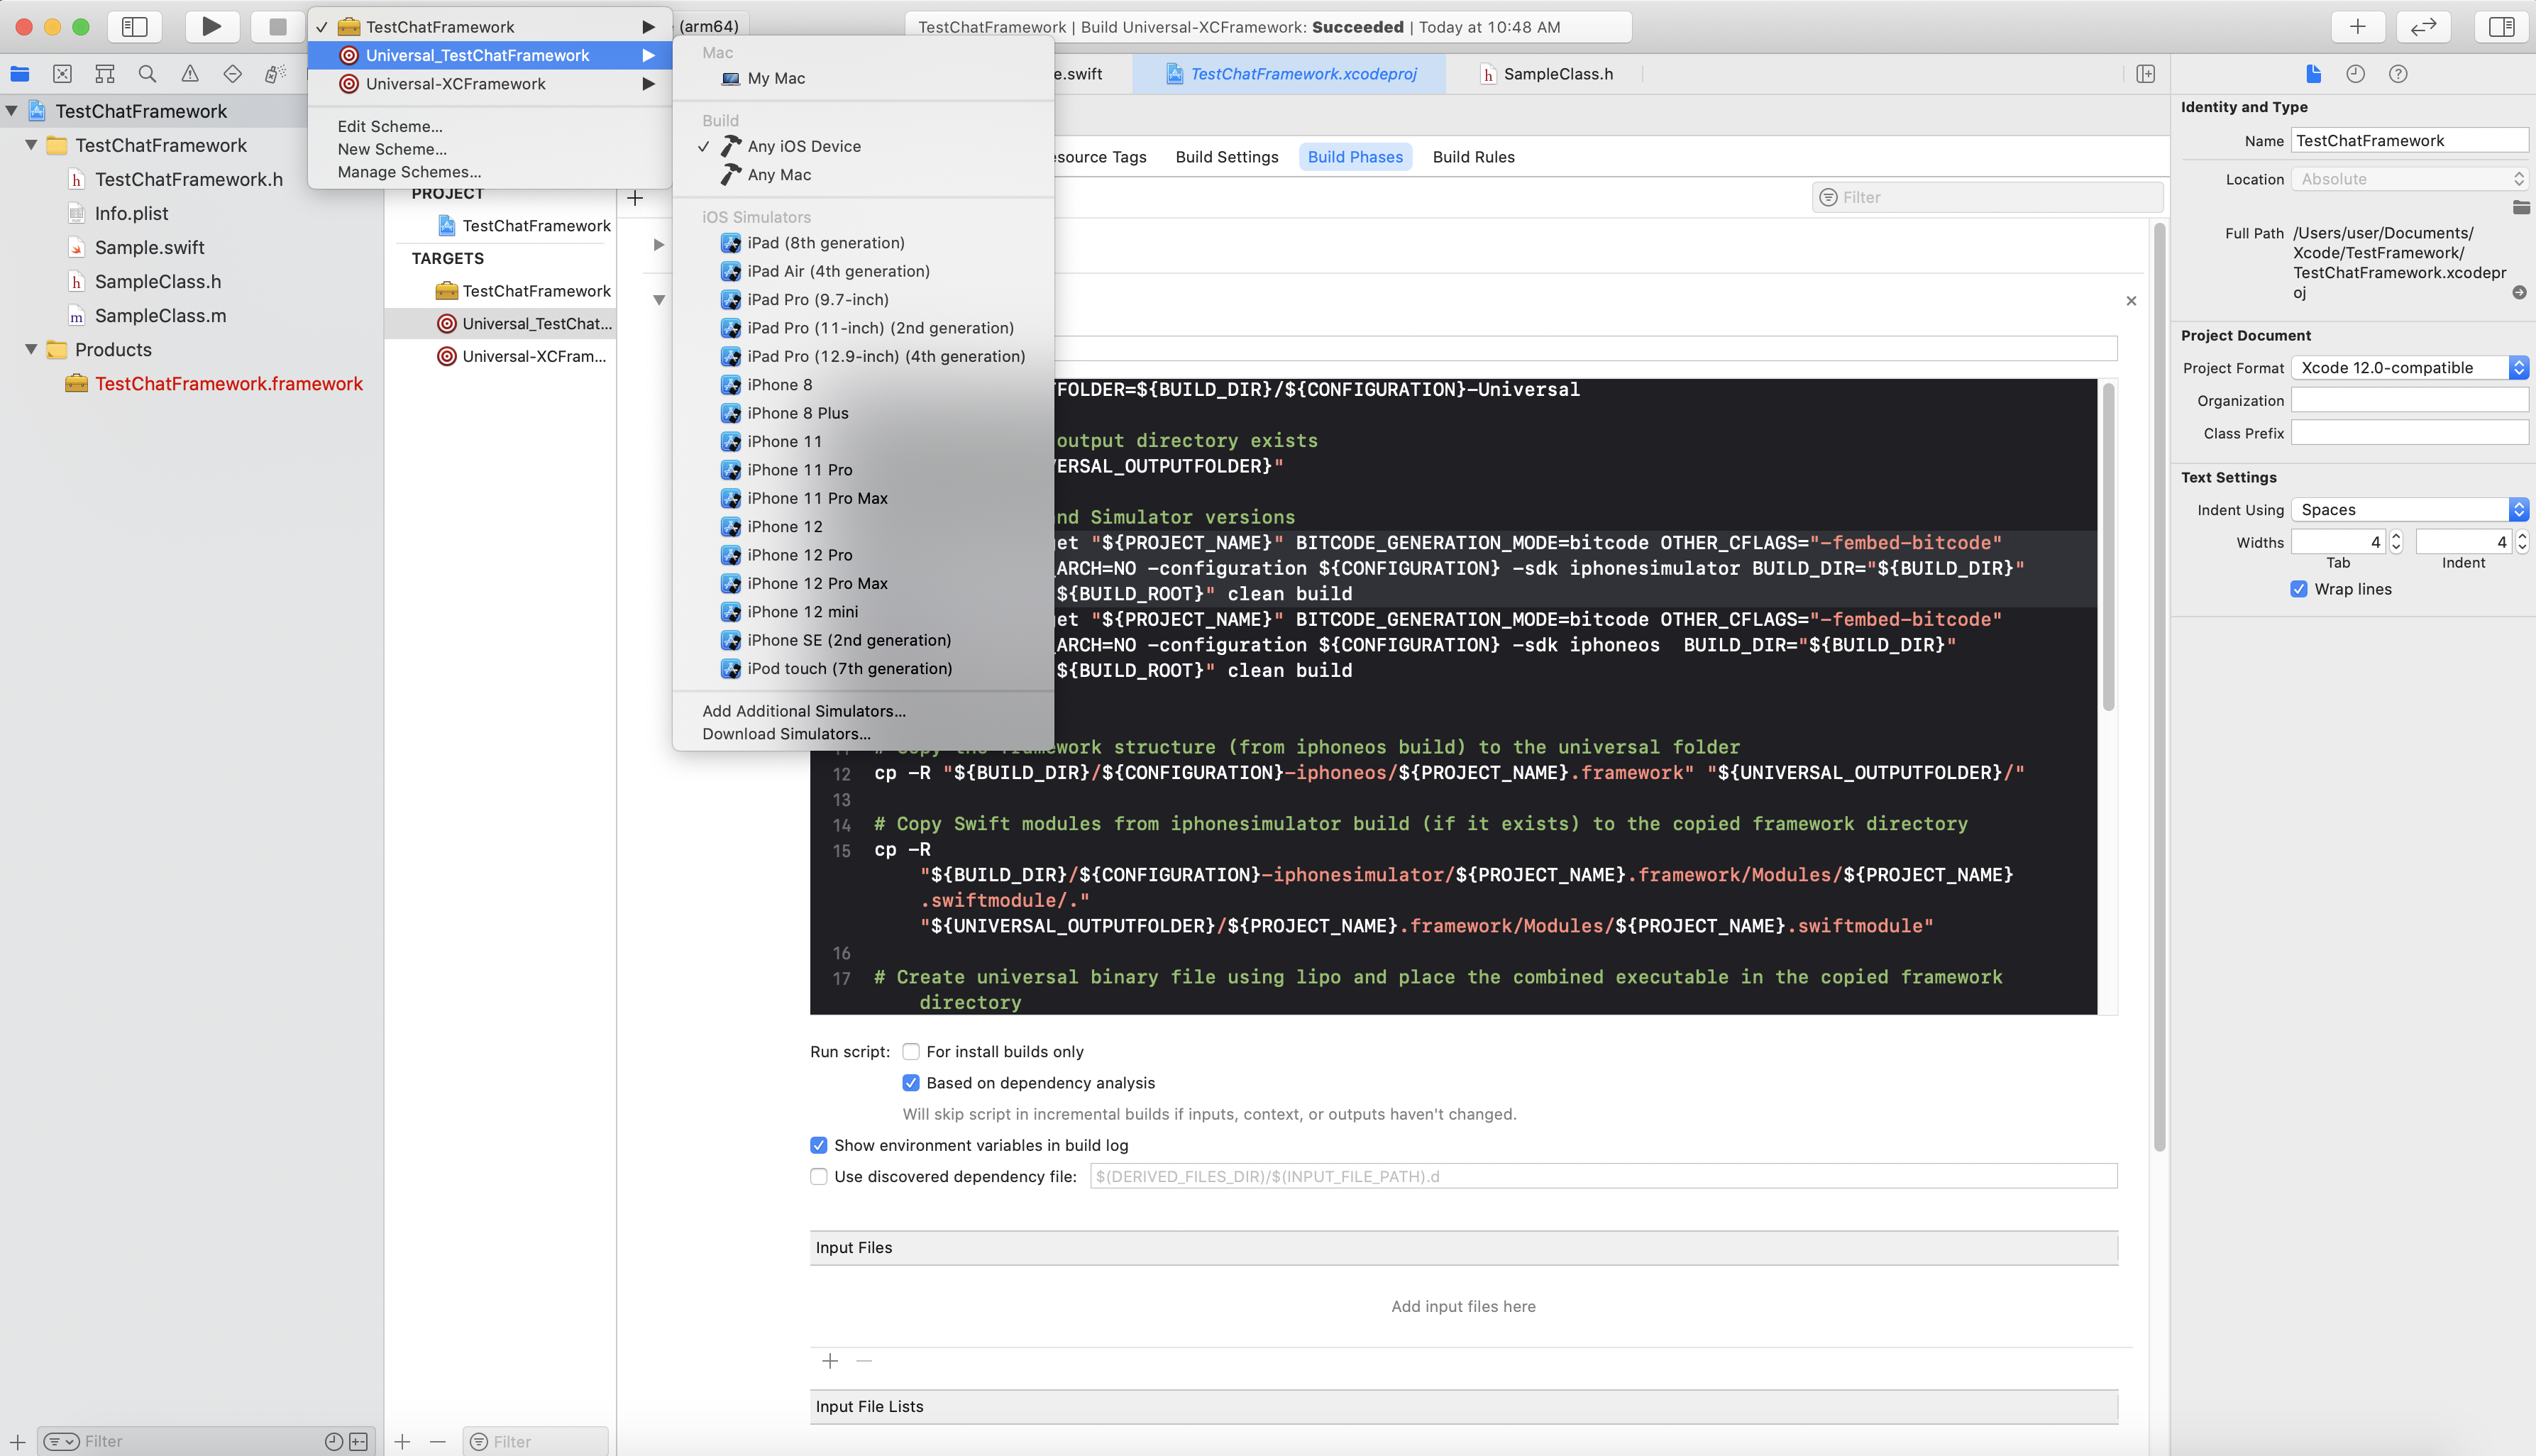Collapse the Products folder disclosure triangle
This screenshot has height=1456, width=2536.
pyautogui.click(x=31, y=349)
